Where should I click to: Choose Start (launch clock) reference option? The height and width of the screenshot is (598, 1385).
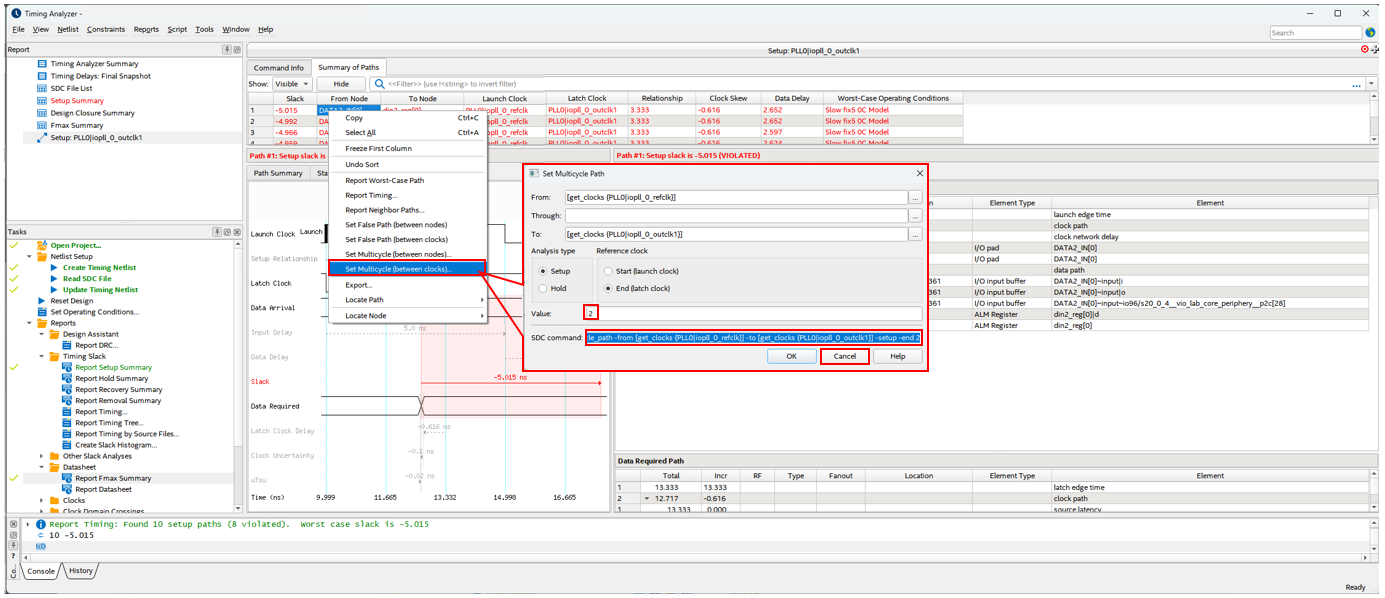[608, 271]
